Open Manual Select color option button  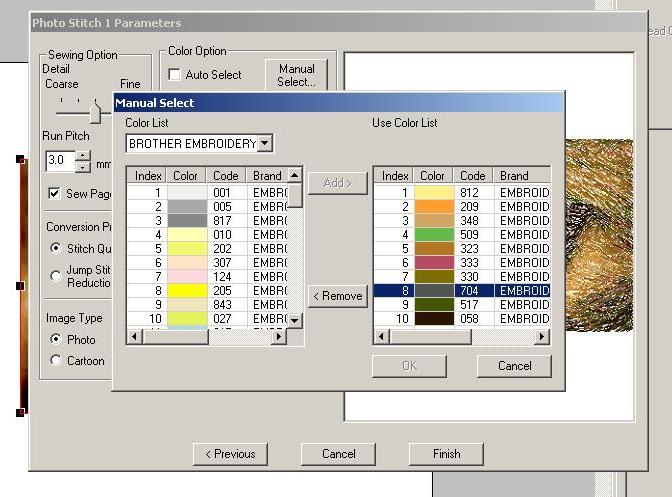(296, 75)
